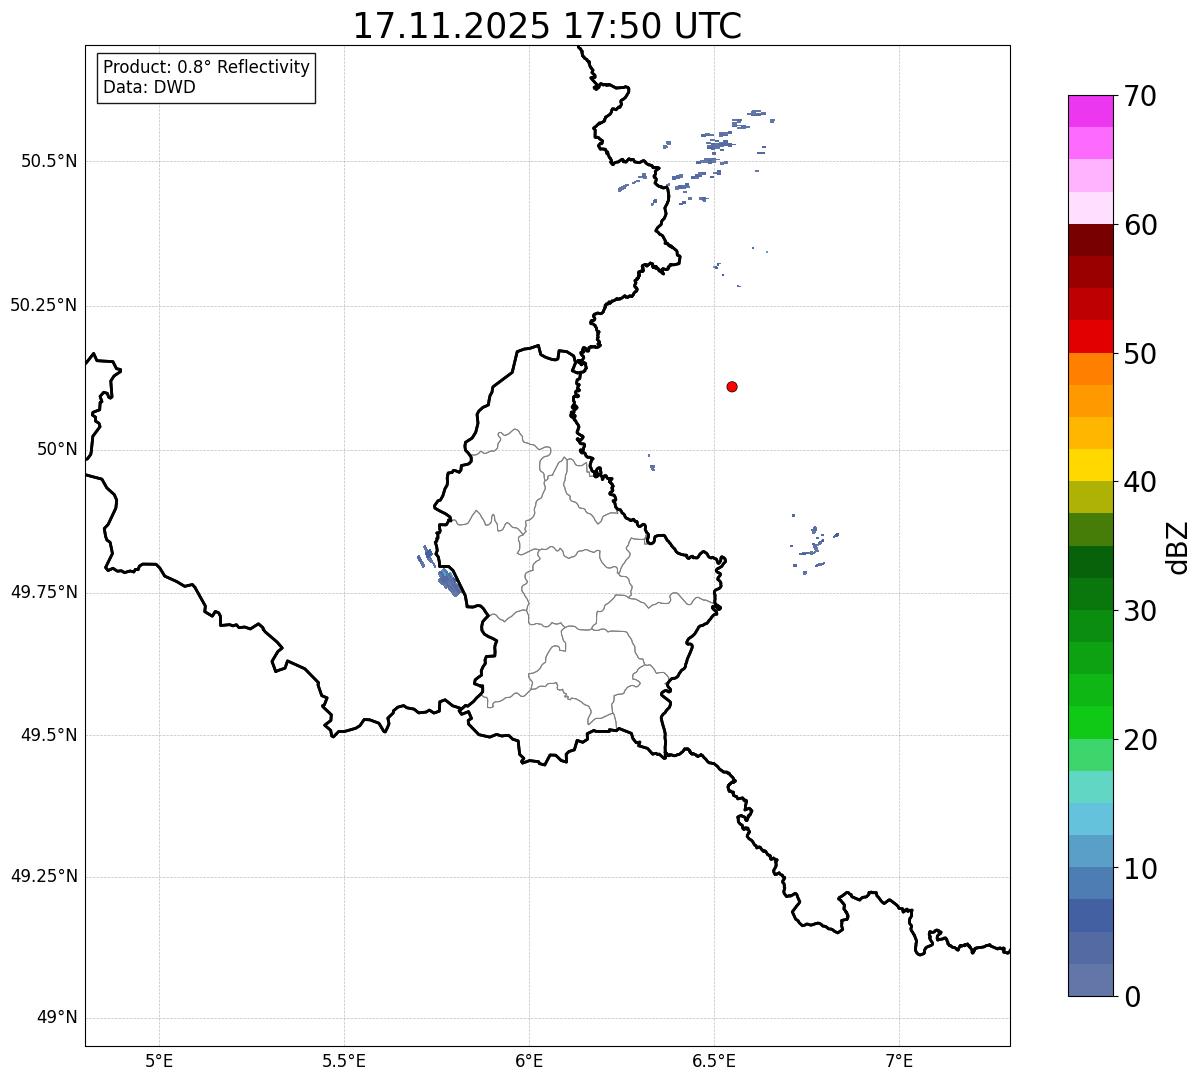This screenshot has width=1202, height=1081.
Task: Click the 50.25°N latitude label
Action: pos(44,305)
